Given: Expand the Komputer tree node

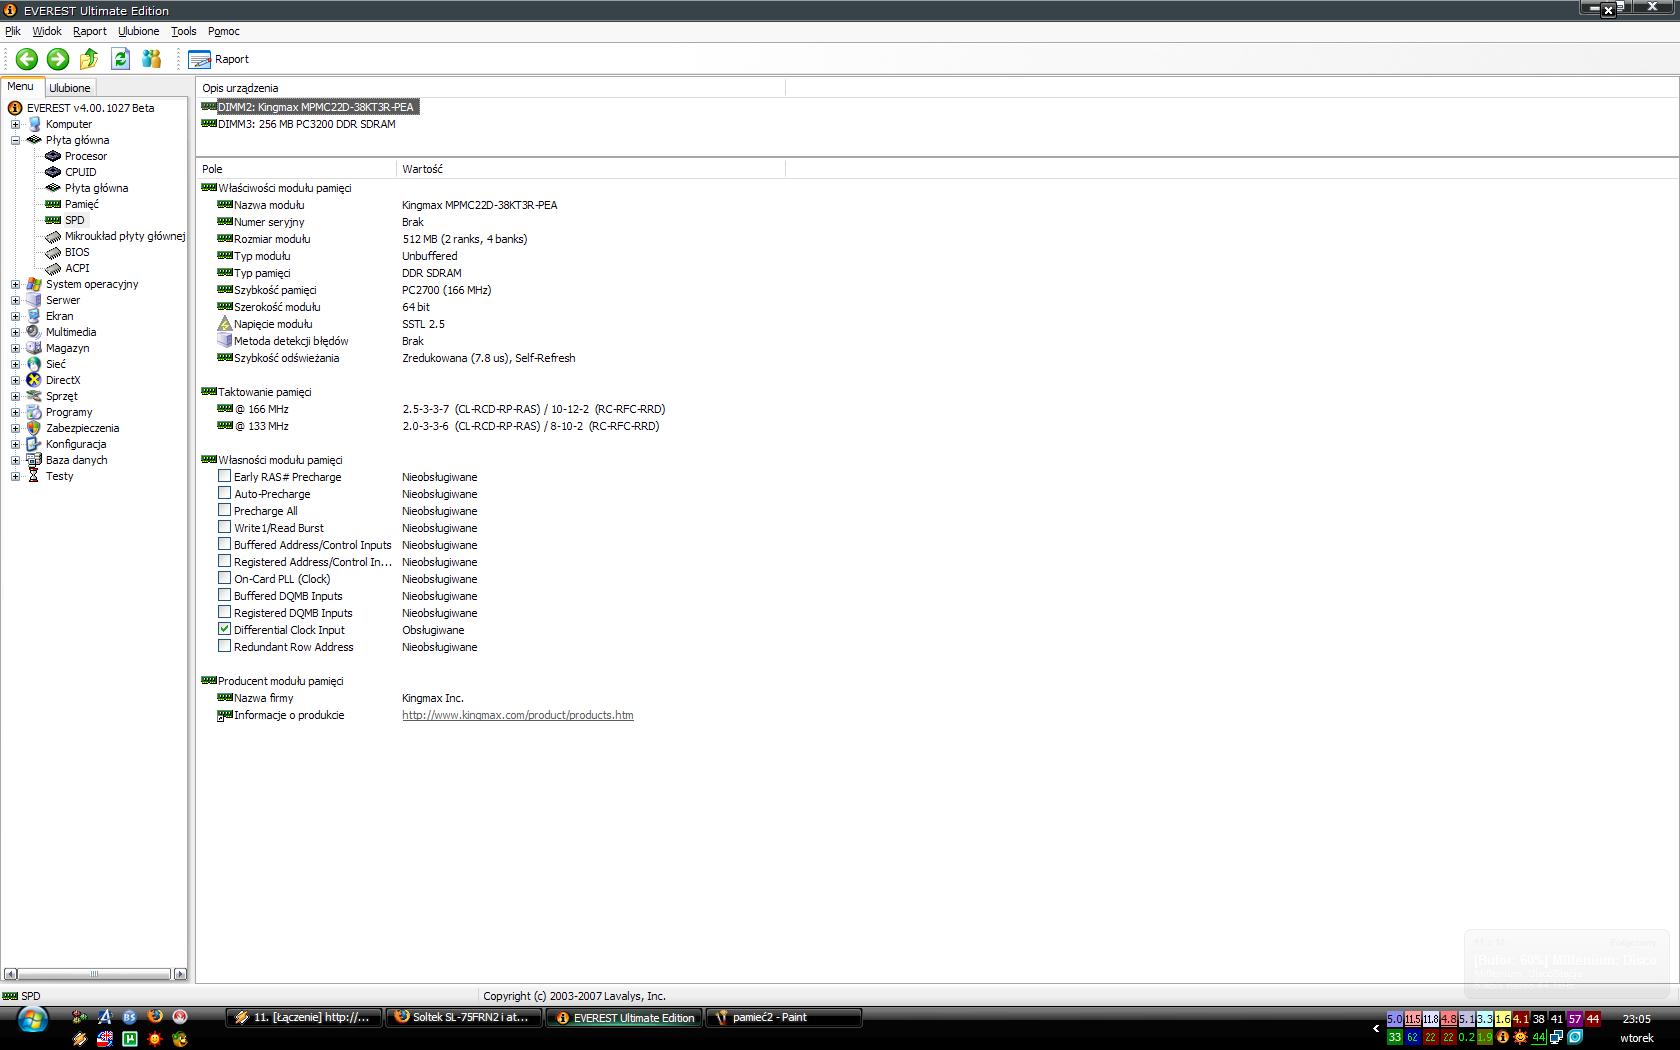Looking at the screenshot, I should pyautogui.click(x=15, y=124).
